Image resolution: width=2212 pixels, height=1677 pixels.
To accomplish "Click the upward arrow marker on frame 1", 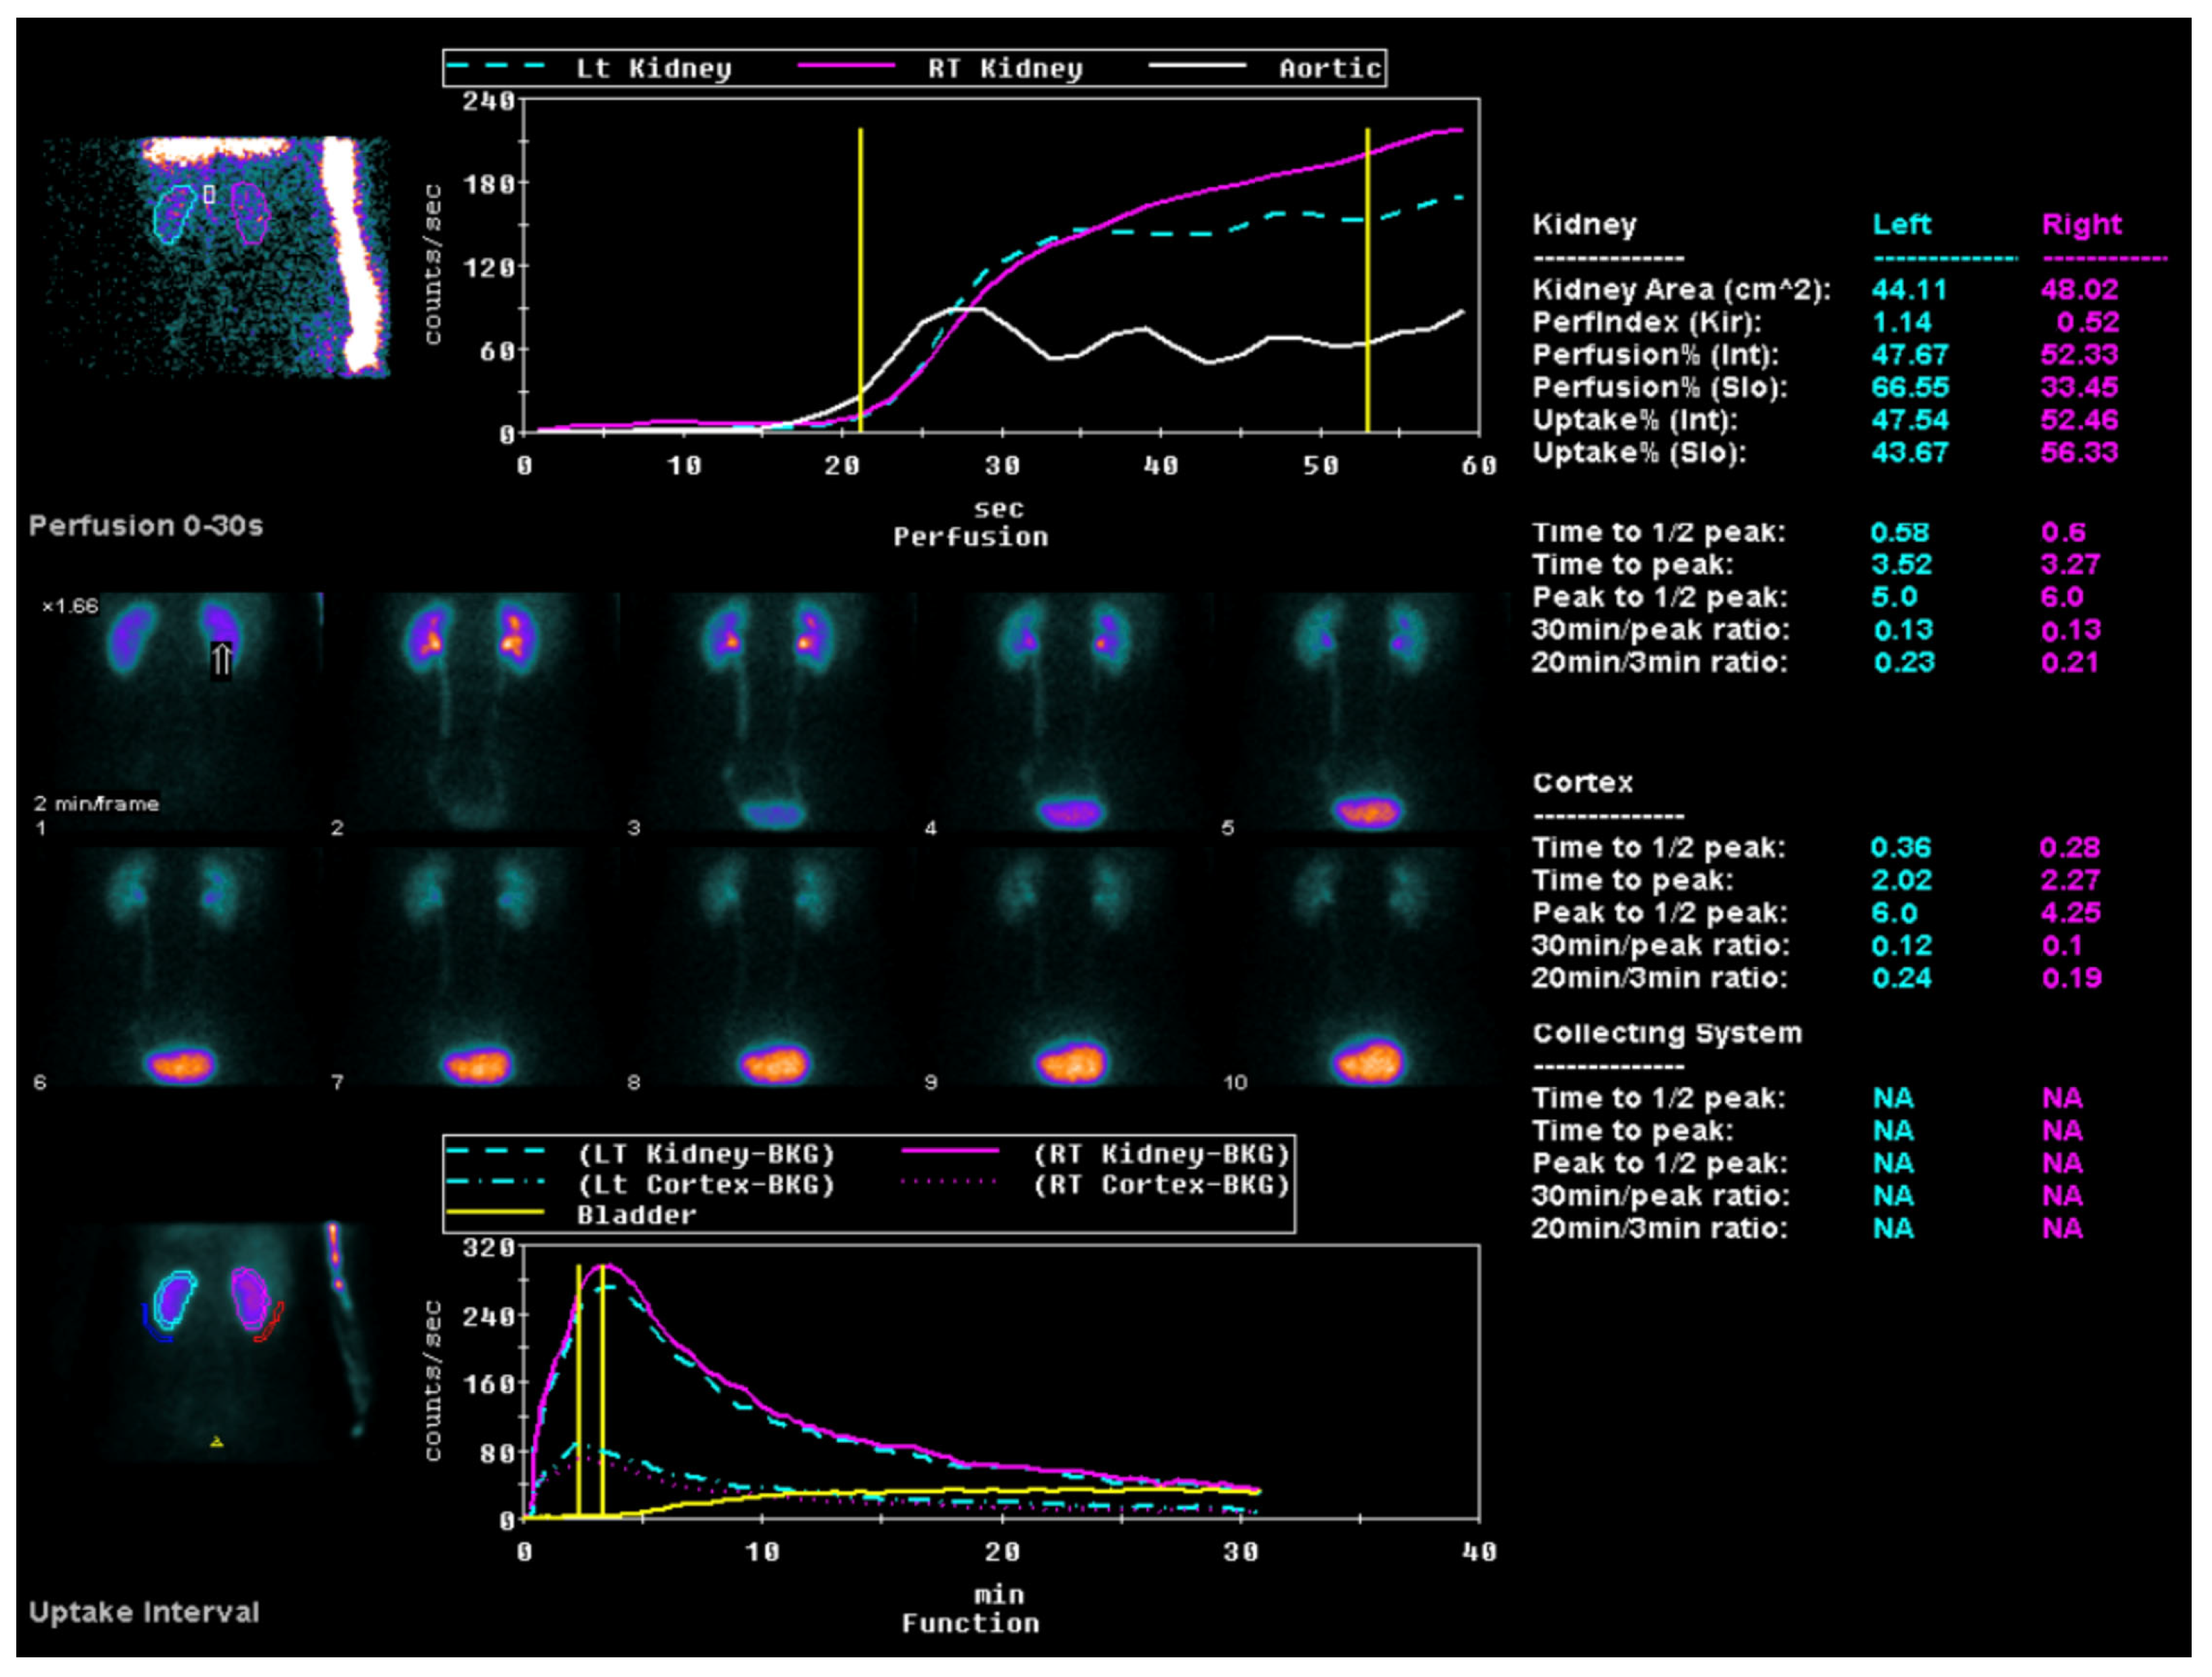I will [x=221, y=660].
